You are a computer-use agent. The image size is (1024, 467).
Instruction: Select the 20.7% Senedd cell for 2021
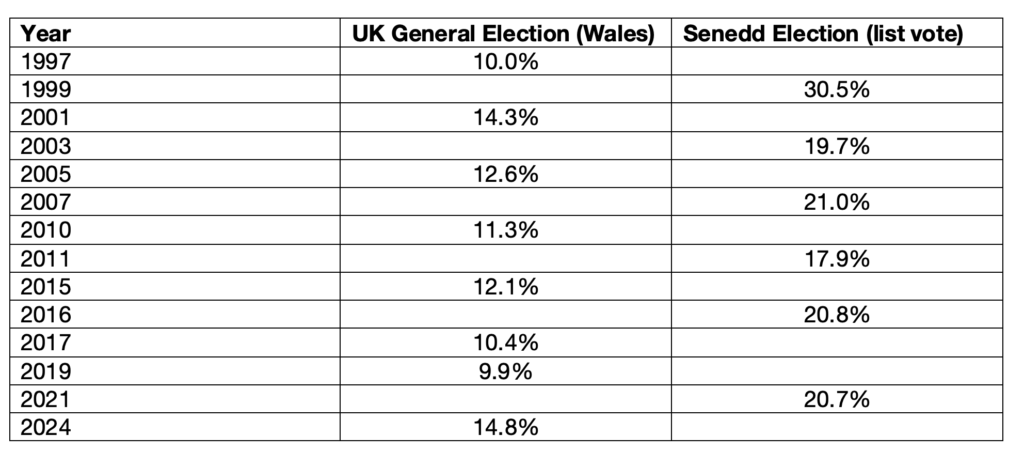pos(837,399)
